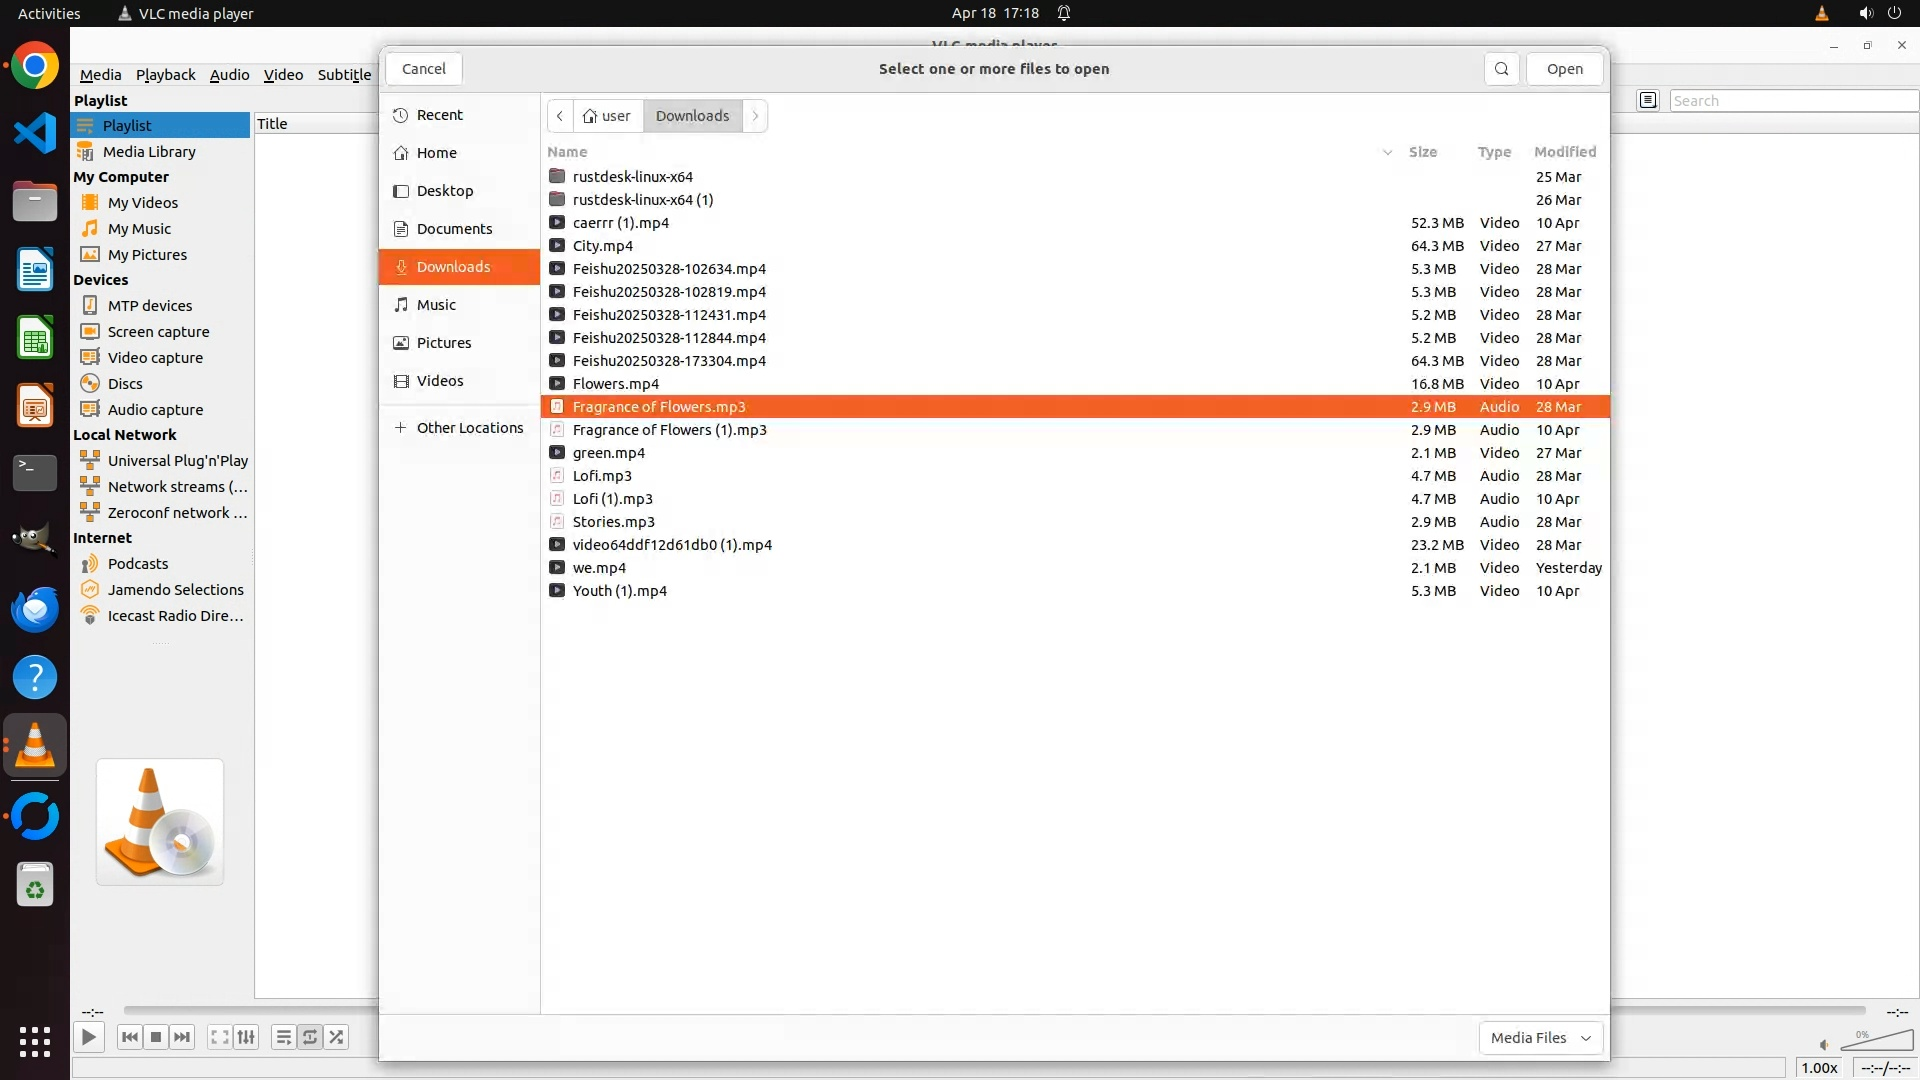Click the Open button
1920x1080 pixels.
click(1564, 69)
